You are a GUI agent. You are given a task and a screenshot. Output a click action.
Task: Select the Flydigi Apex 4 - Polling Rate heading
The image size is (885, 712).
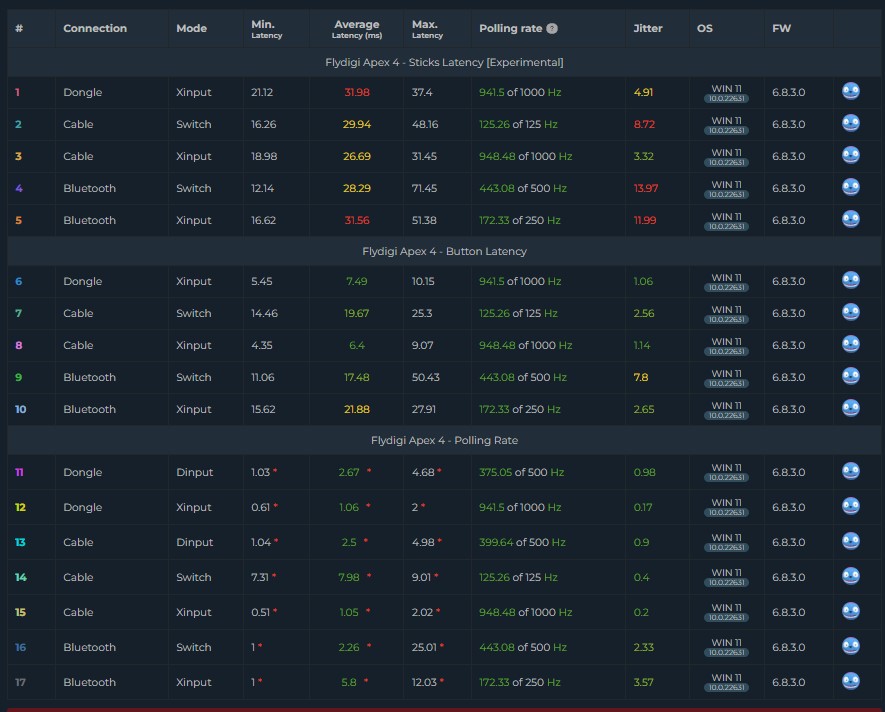(x=444, y=440)
